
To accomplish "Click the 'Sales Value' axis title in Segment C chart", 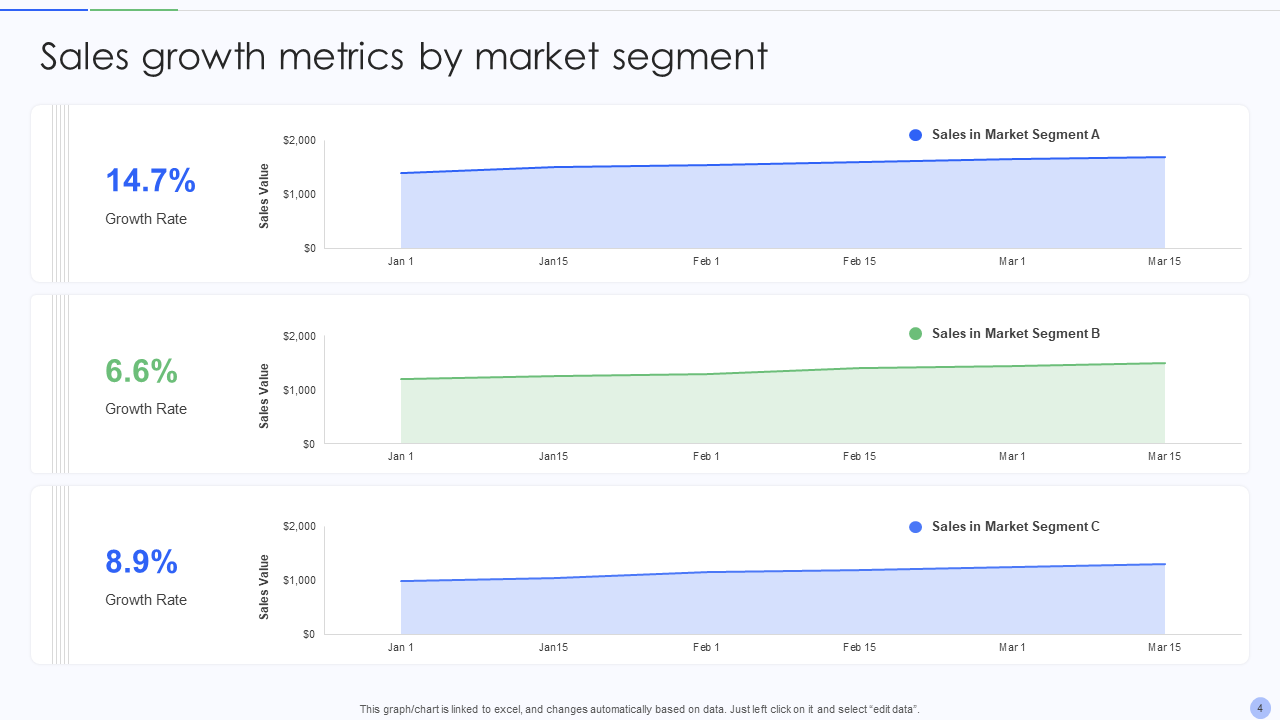I will click(265, 587).
